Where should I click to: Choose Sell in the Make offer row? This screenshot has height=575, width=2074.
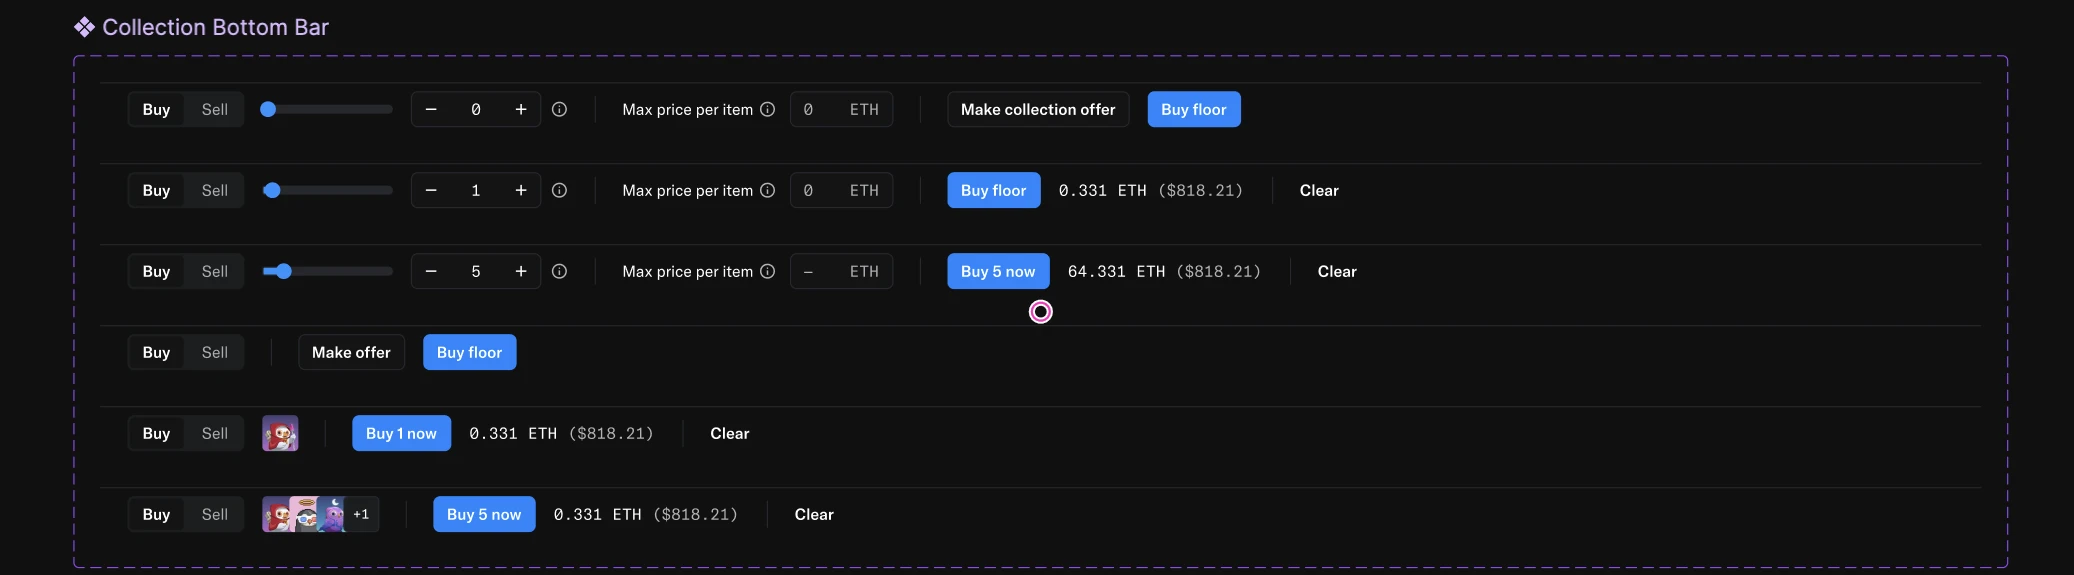pos(215,353)
